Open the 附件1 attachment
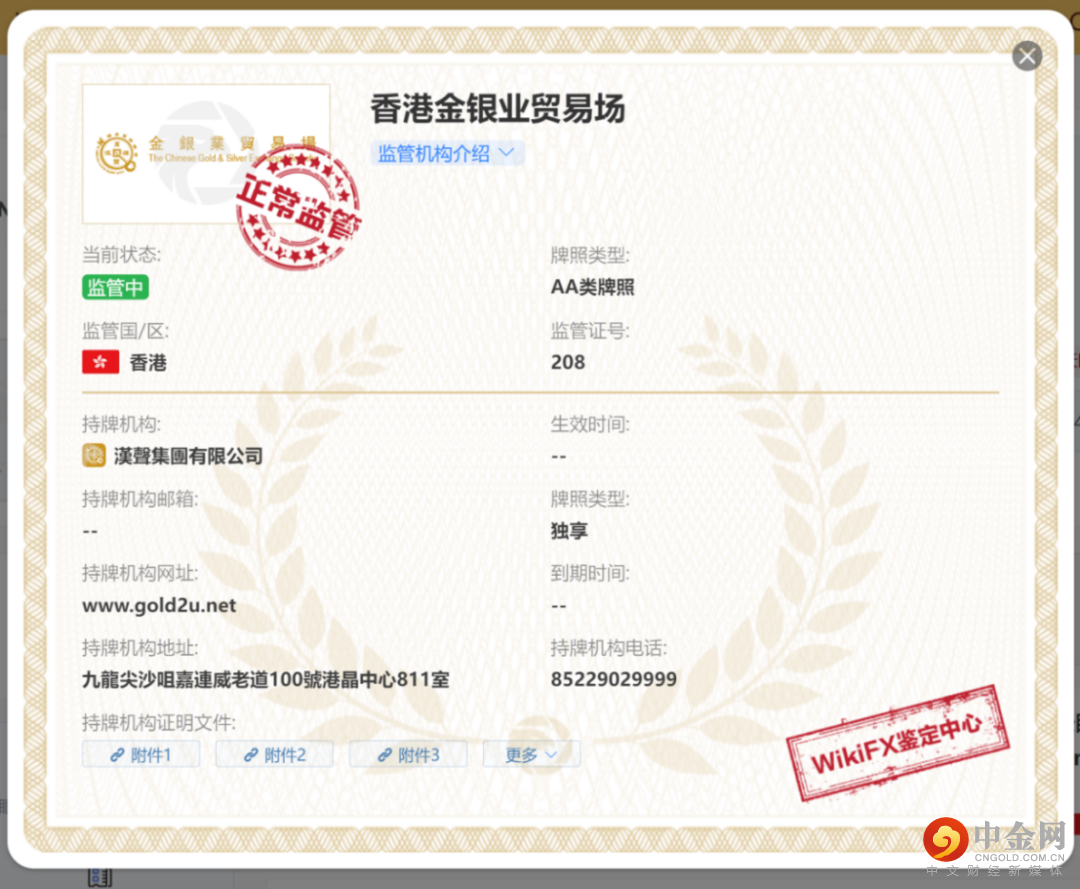The height and width of the screenshot is (889, 1080). [x=140, y=754]
